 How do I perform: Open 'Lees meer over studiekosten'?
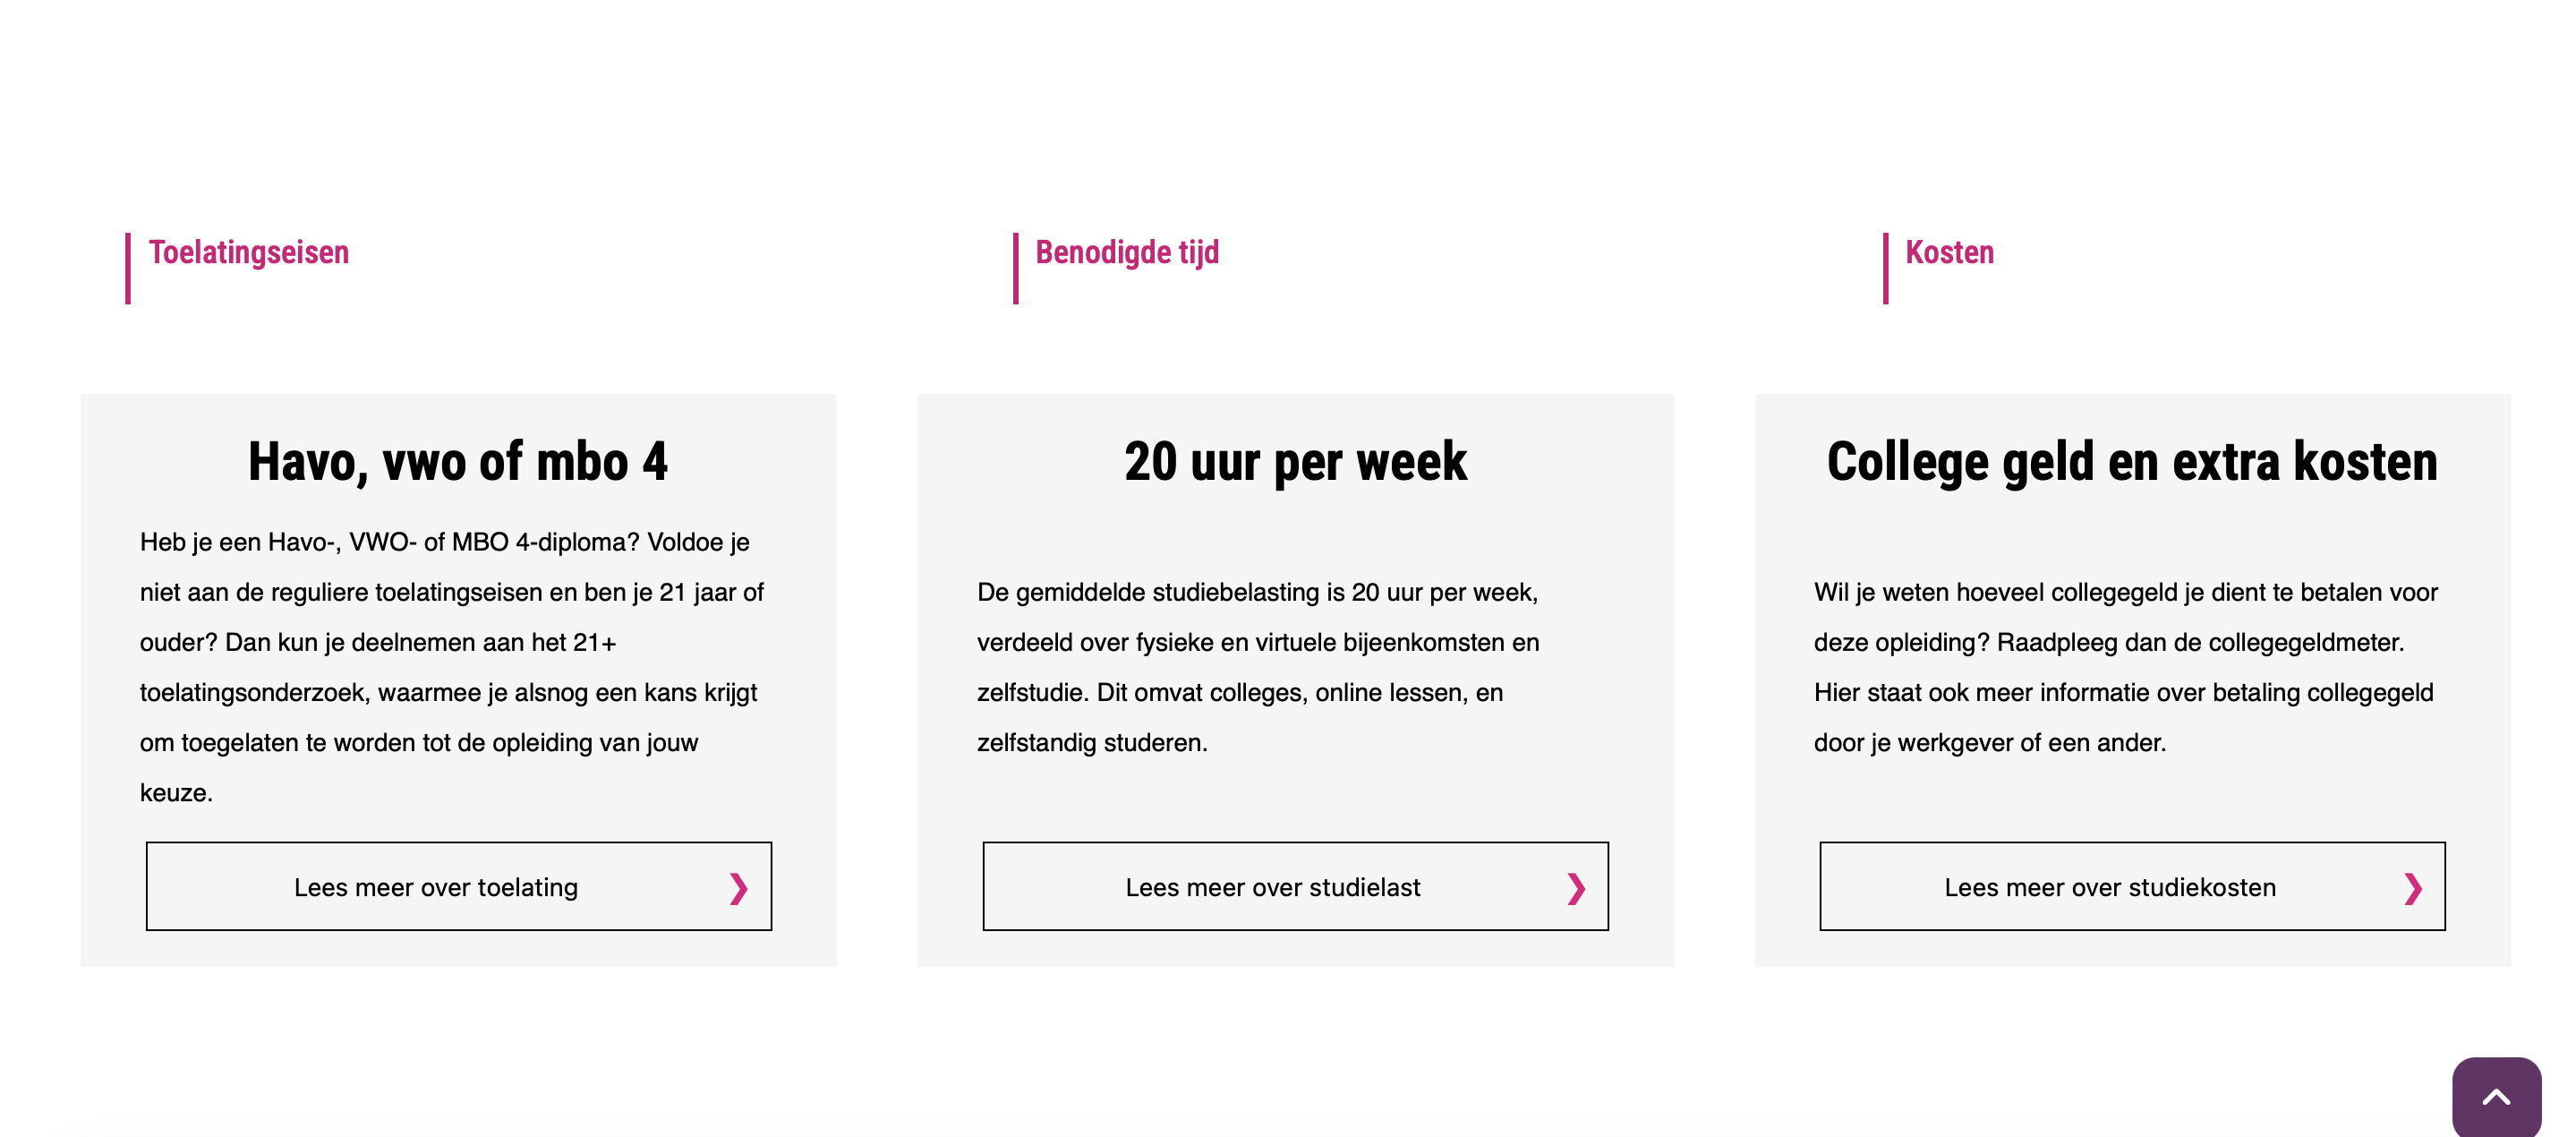pyautogui.click(x=2109, y=887)
